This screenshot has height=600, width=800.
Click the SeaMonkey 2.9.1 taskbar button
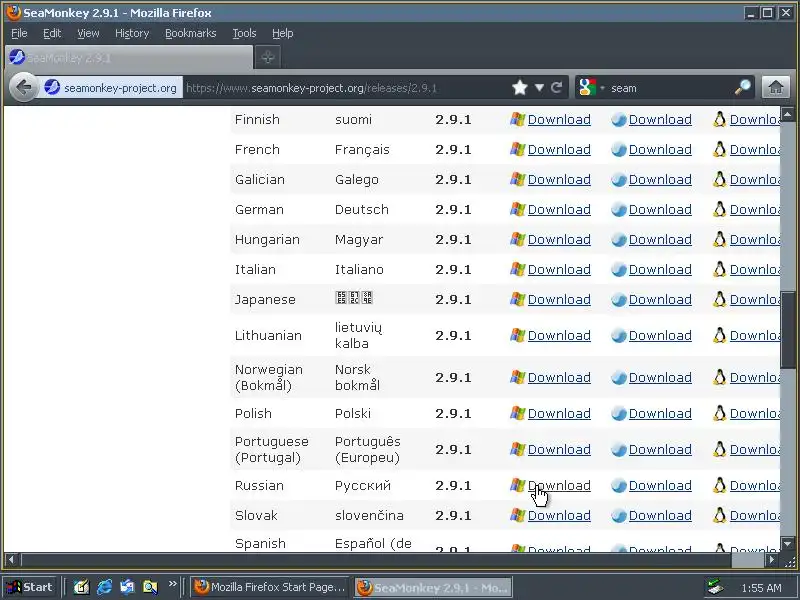pyautogui.click(x=434, y=587)
